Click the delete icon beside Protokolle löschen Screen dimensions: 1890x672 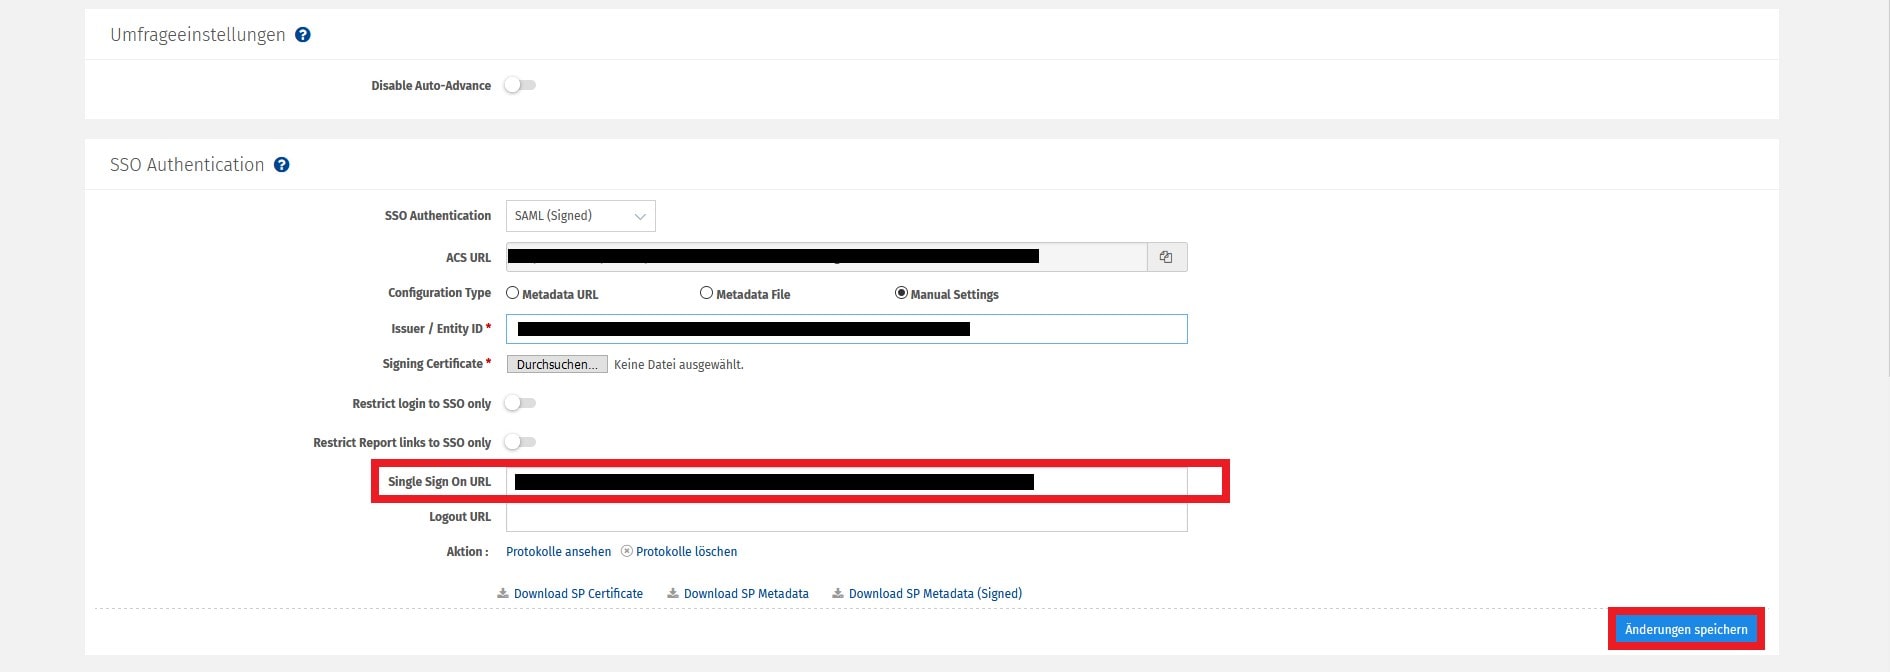[x=627, y=551]
